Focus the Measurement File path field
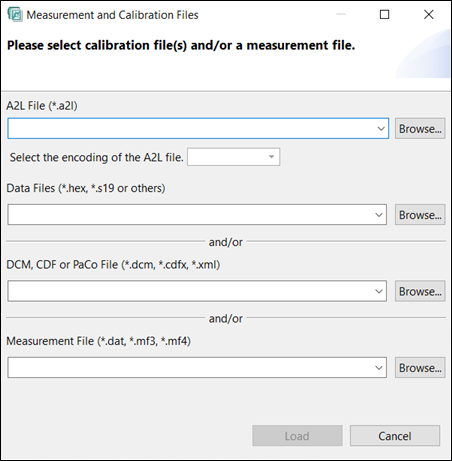The width and height of the screenshot is (452, 461). coord(190,368)
